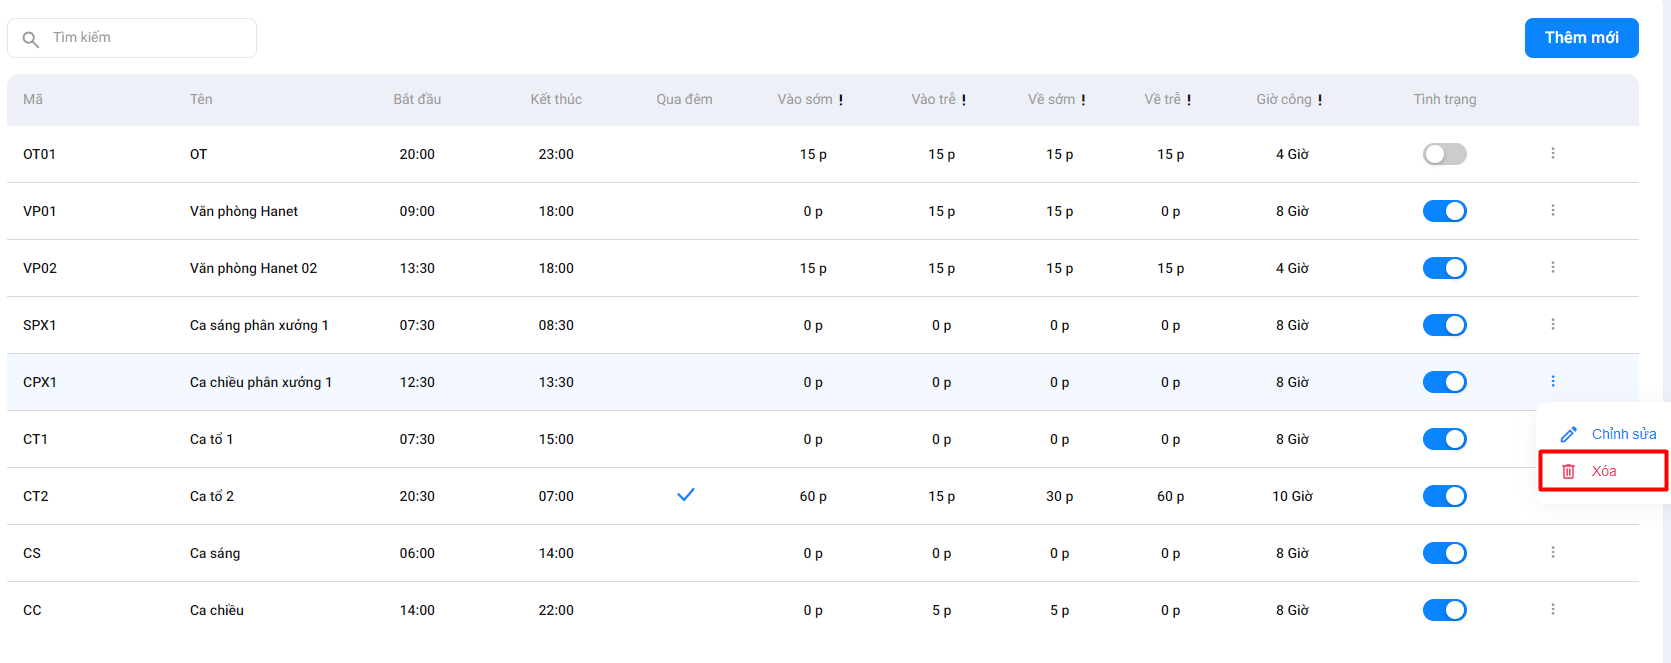The width and height of the screenshot is (1671, 663).
Task: Click the info mark beside Về trễ
Action: point(1189,100)
